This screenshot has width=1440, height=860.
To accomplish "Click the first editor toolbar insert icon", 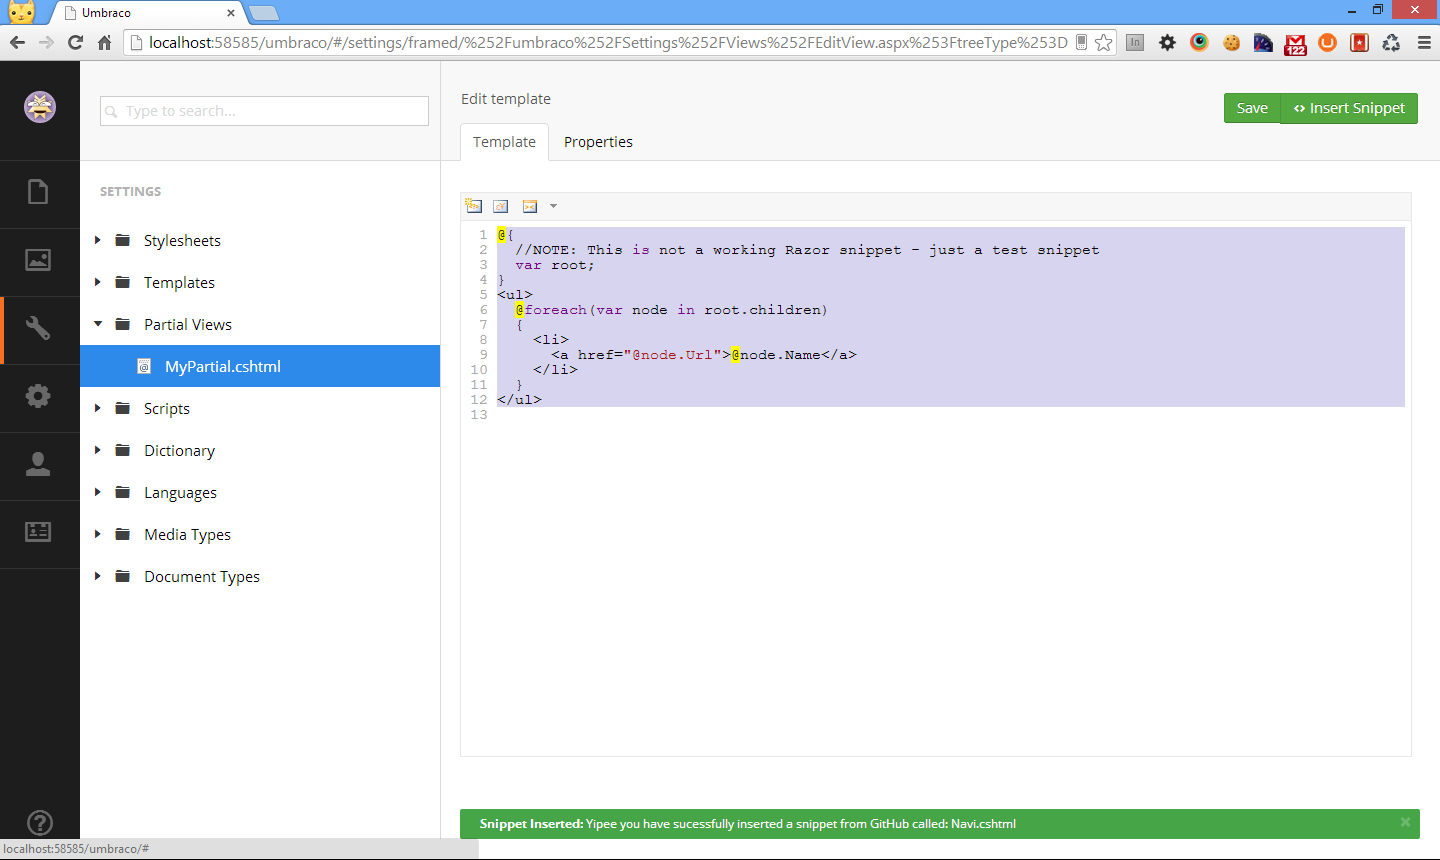I will pos(474,206).
